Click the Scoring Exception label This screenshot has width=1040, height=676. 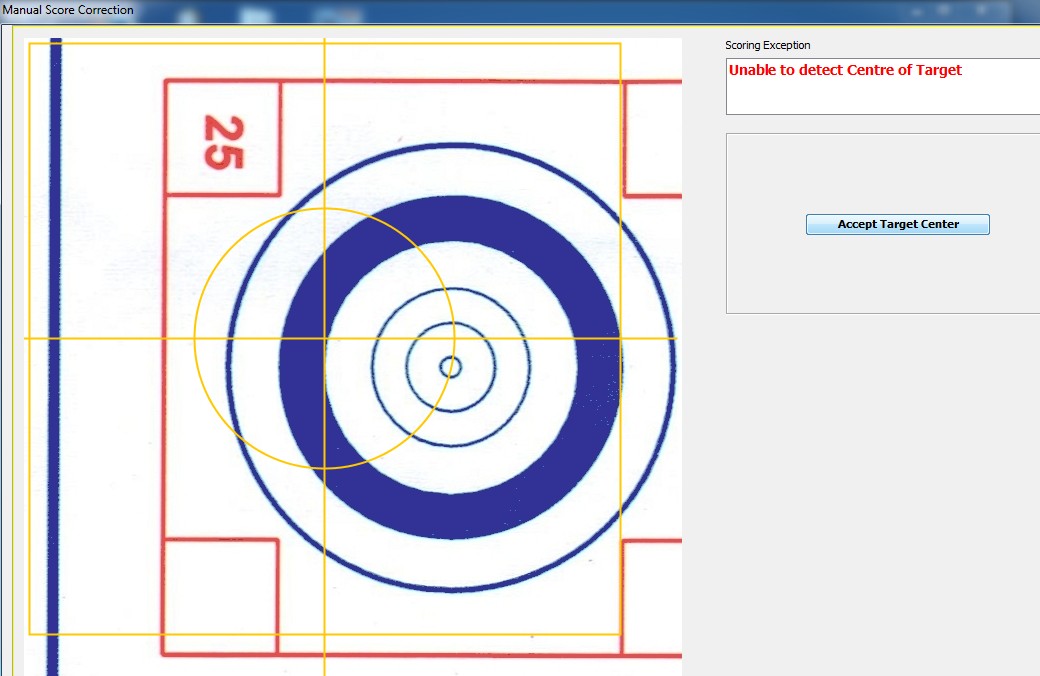tap(767, 45)
